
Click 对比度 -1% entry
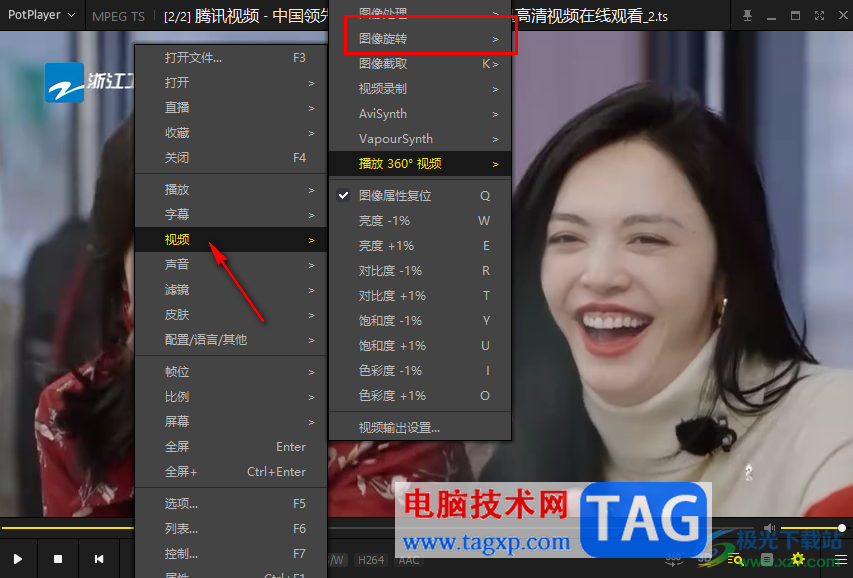coord(419,270)
